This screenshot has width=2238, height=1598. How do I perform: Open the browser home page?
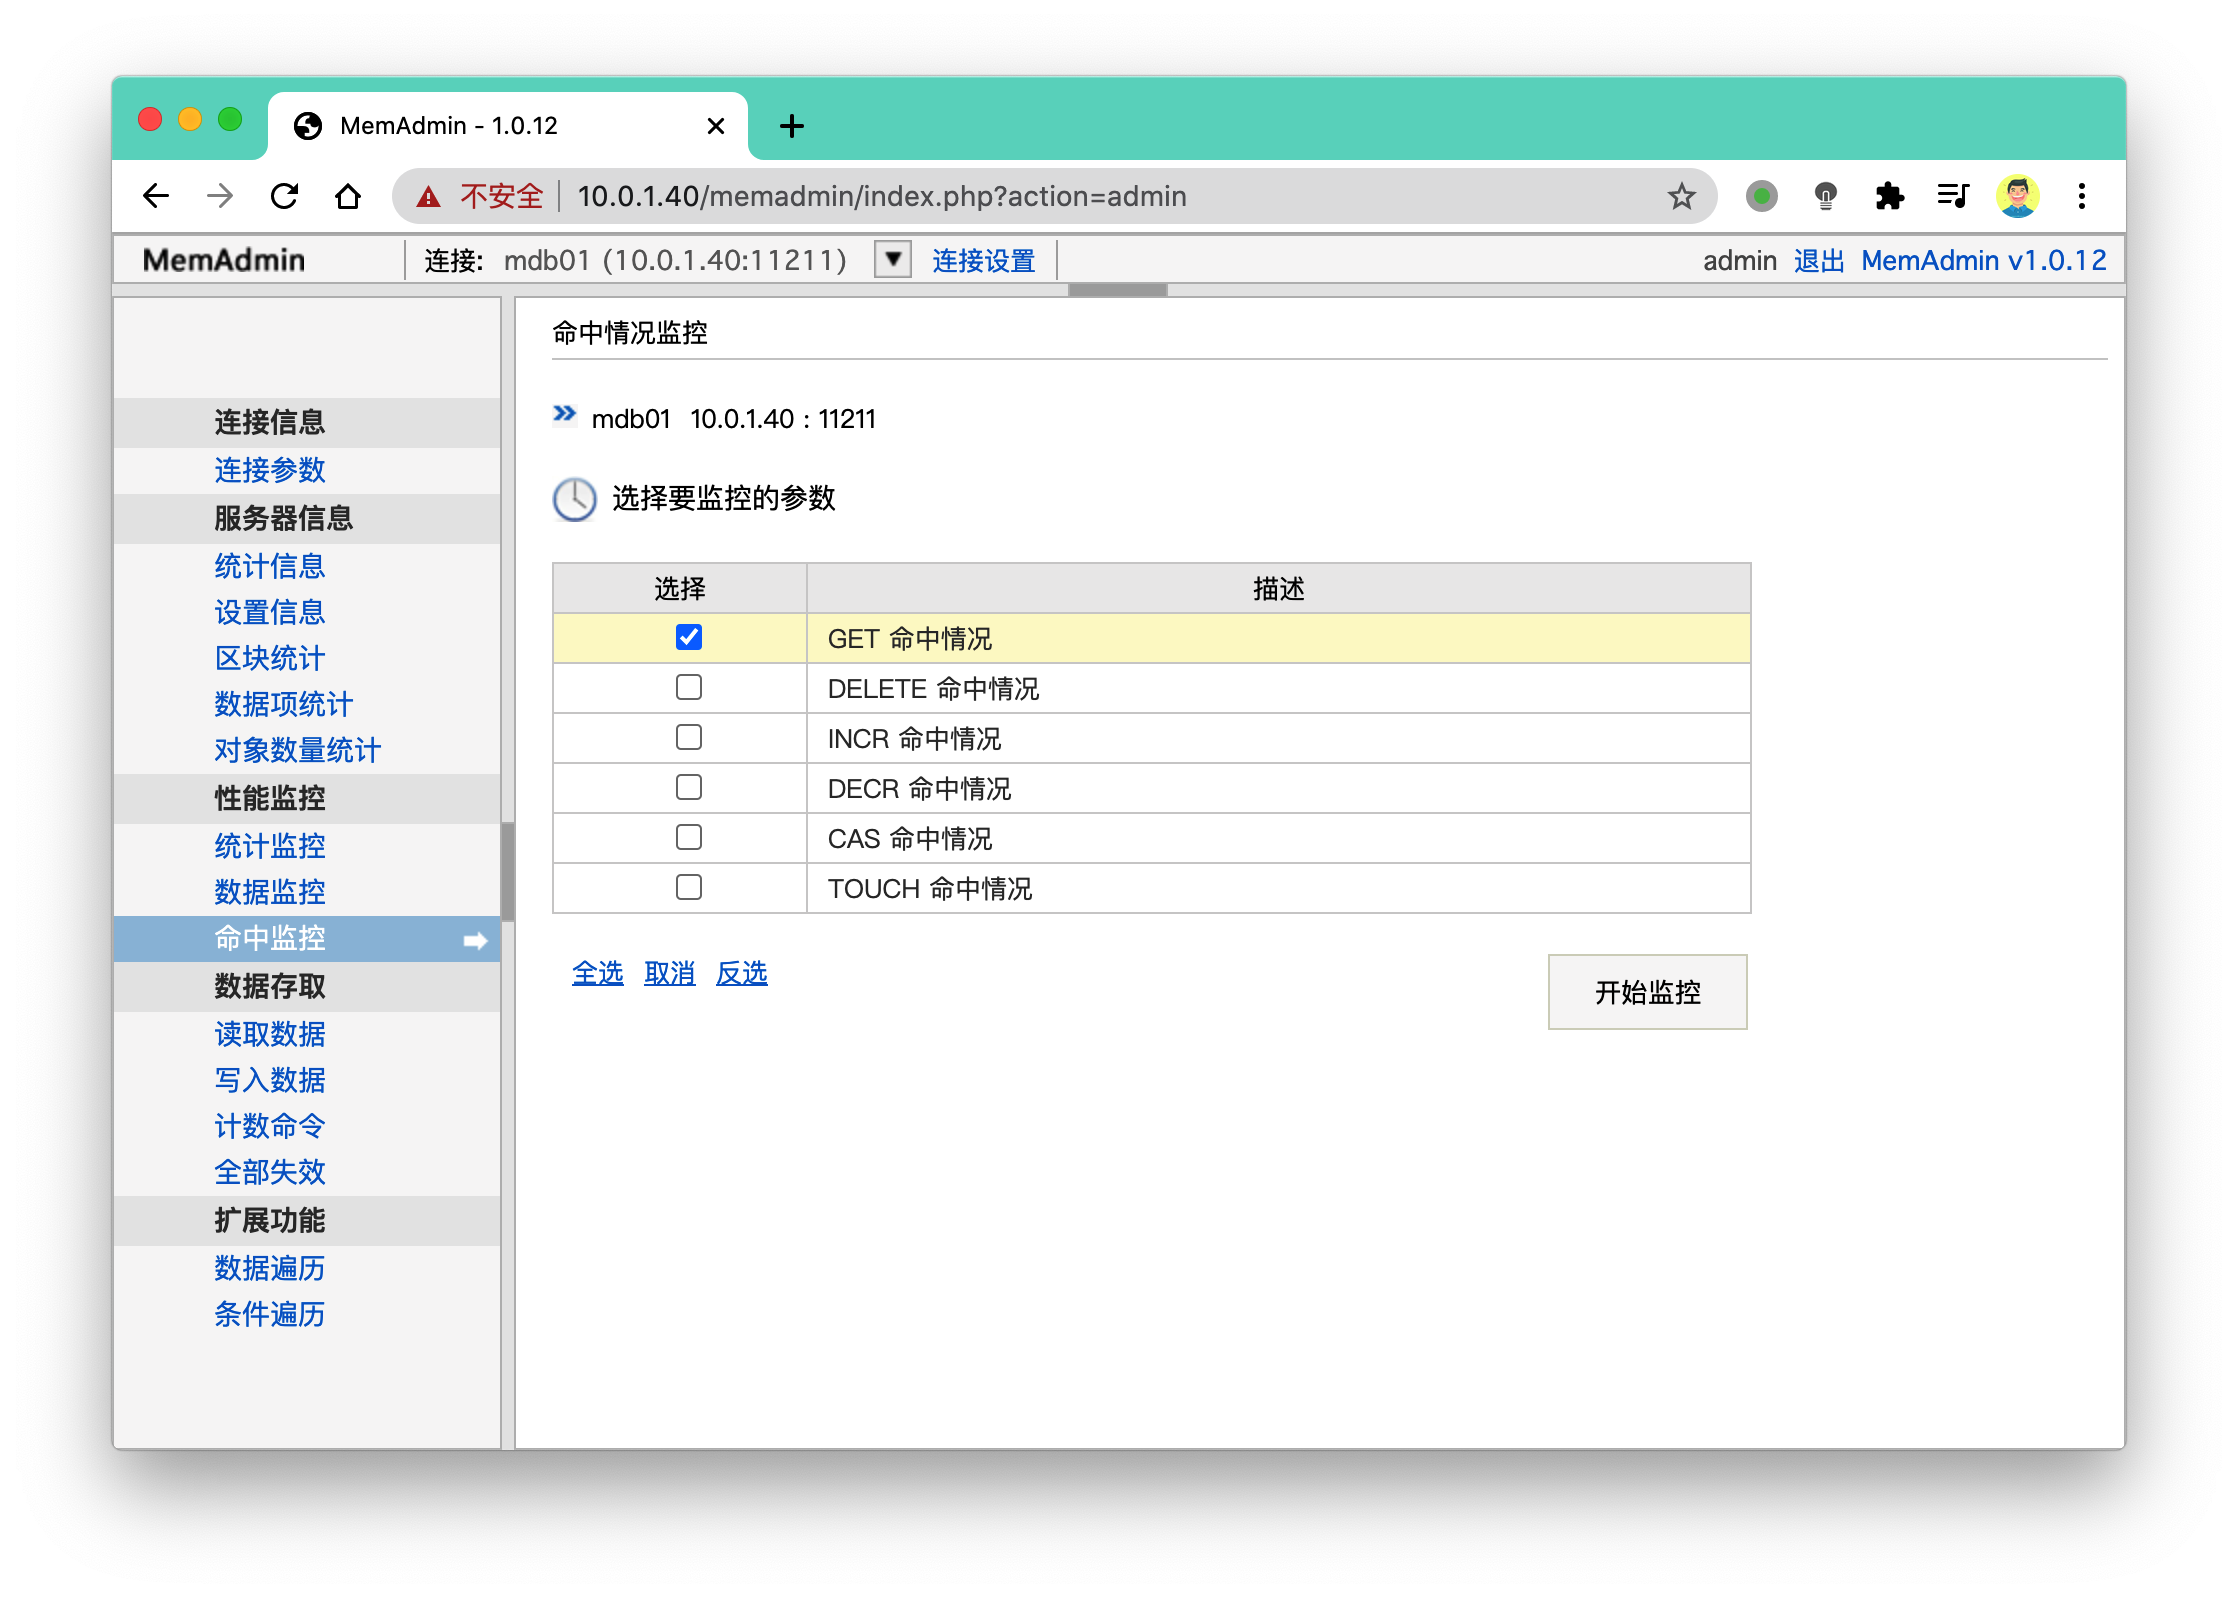(348, 196)
